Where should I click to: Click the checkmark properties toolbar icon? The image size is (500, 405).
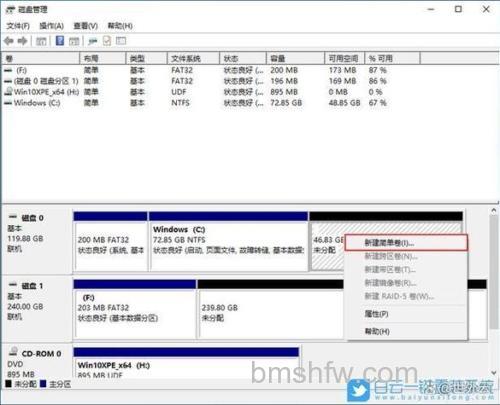107,41
